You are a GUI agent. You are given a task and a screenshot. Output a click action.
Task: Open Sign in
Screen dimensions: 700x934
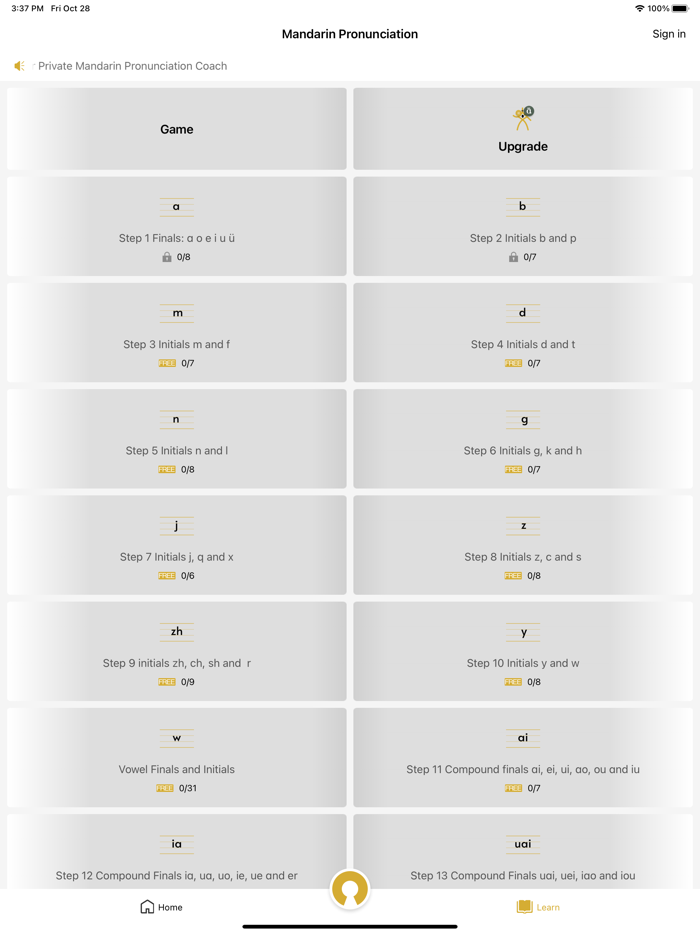[x=668, y=33]
